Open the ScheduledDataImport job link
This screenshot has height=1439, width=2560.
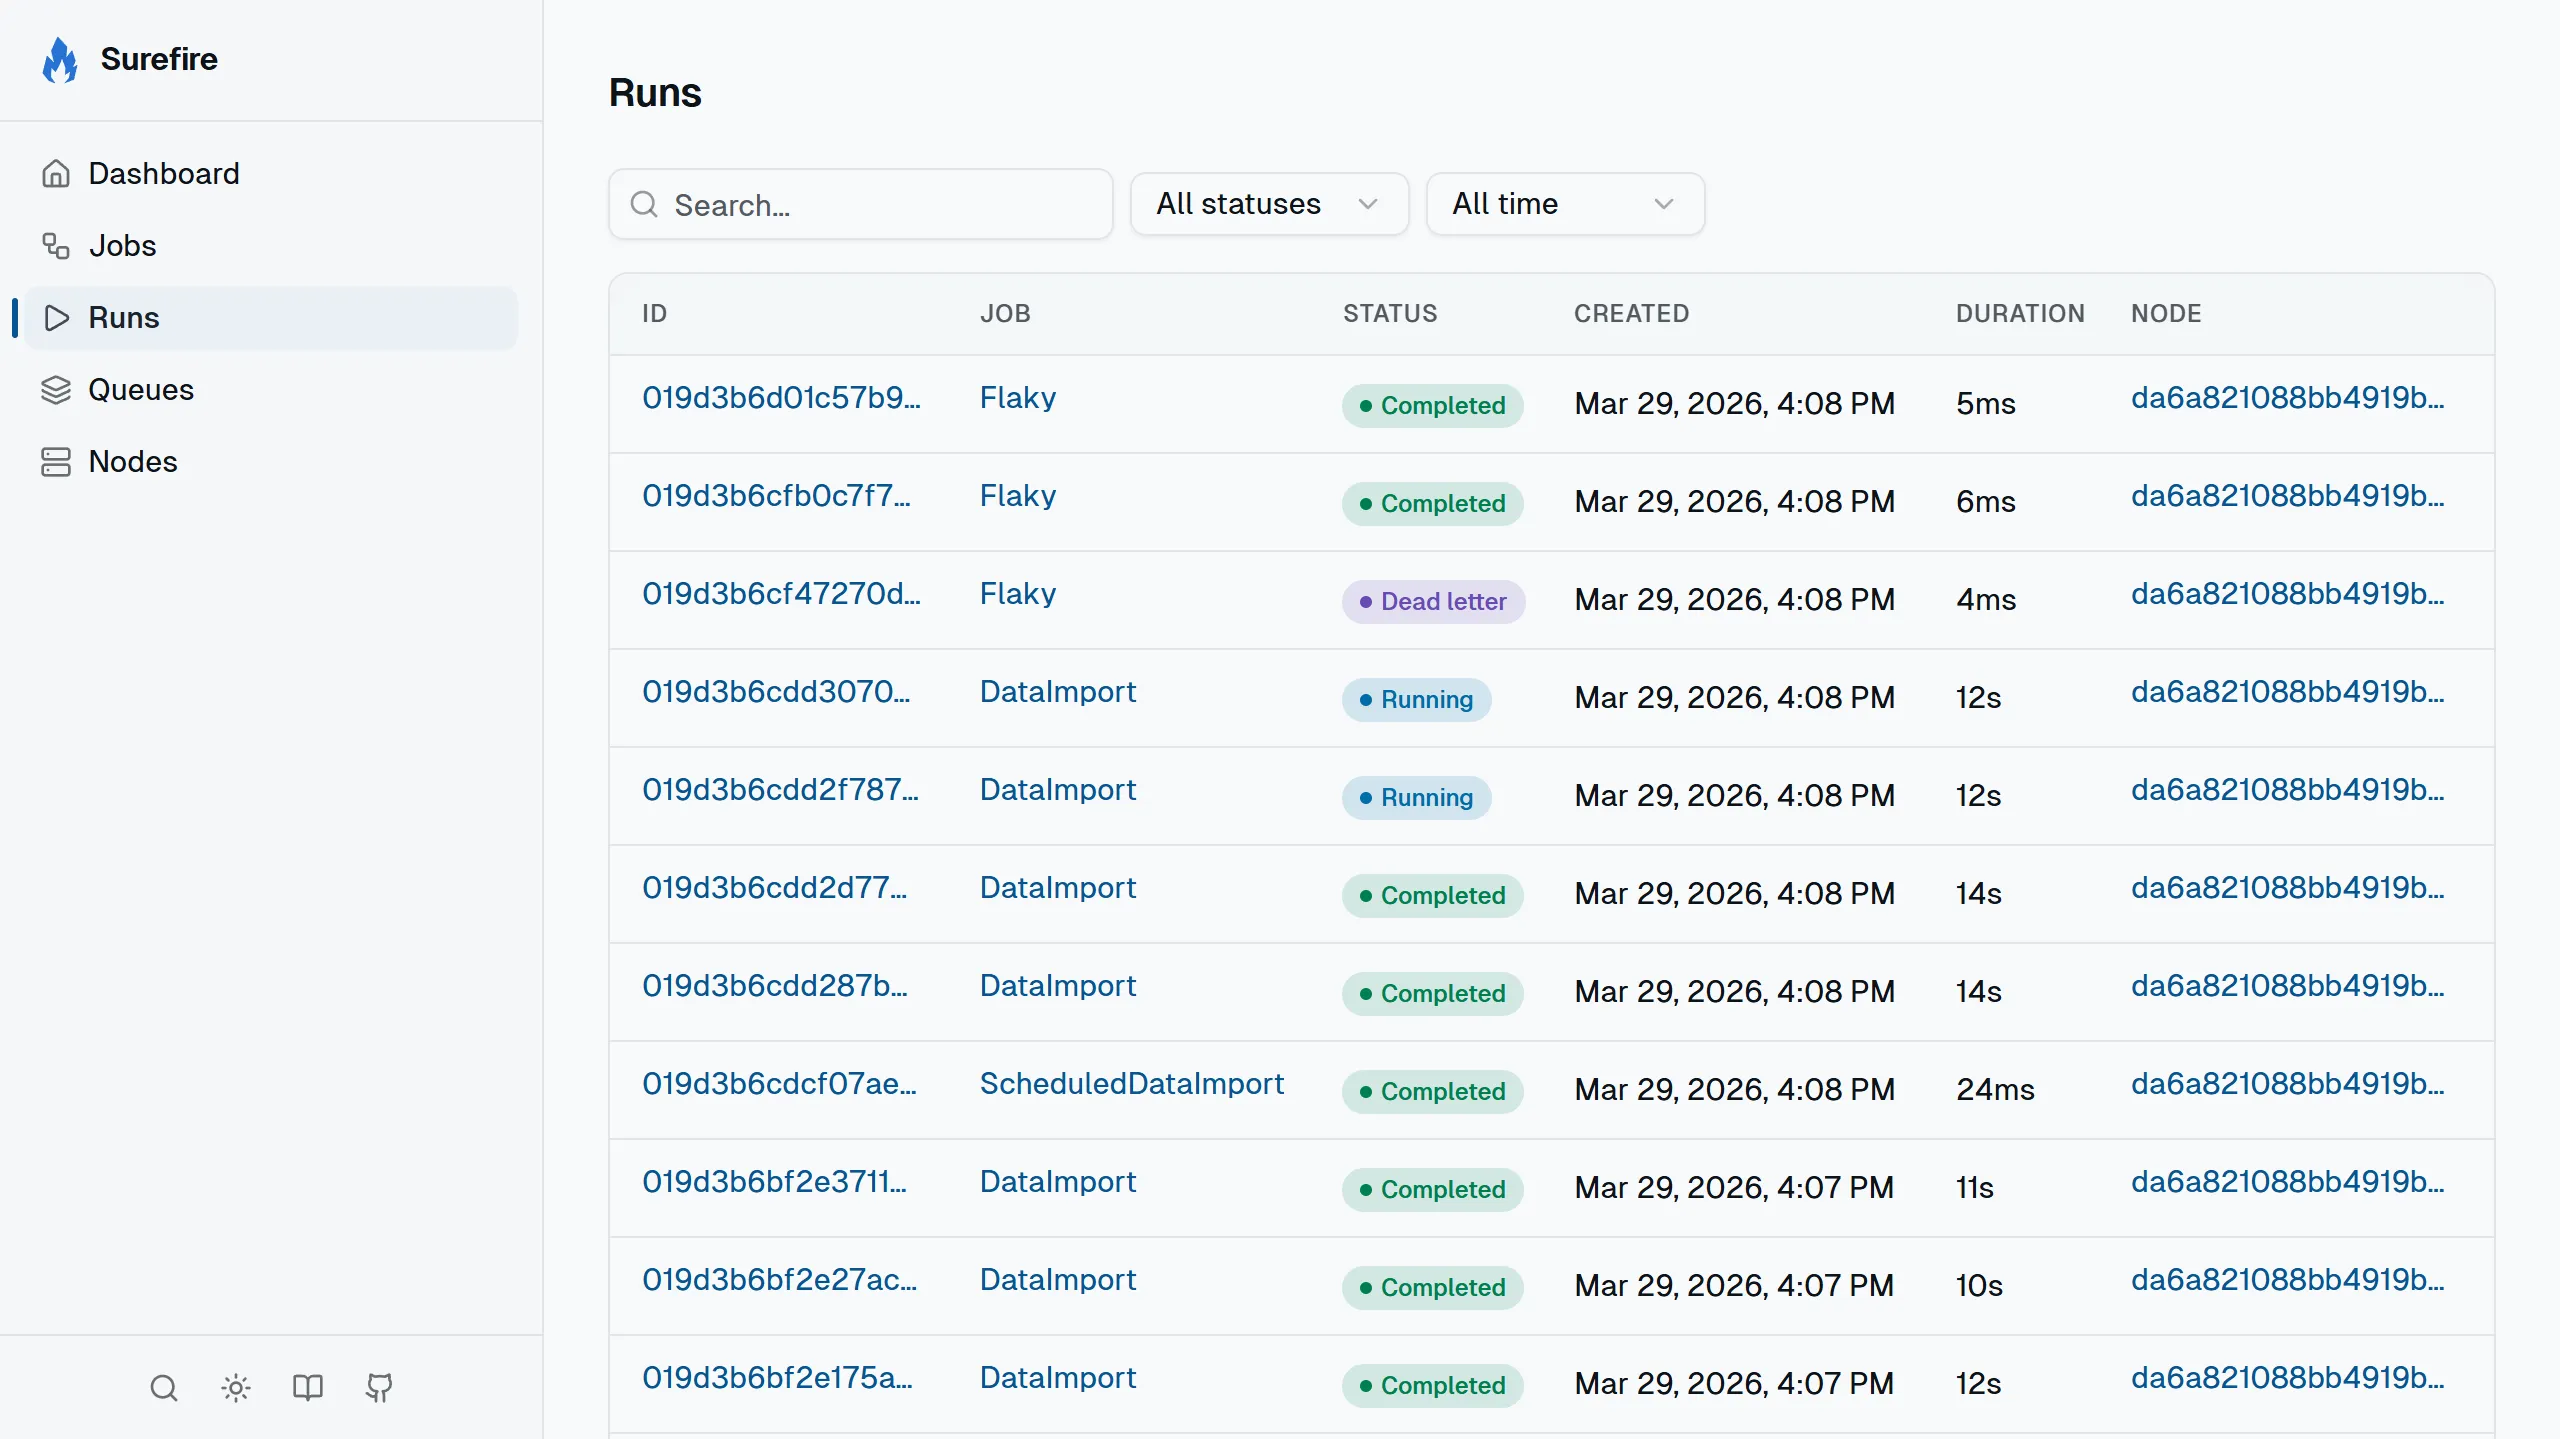pyautogui.click(x=1131, y=1084)
